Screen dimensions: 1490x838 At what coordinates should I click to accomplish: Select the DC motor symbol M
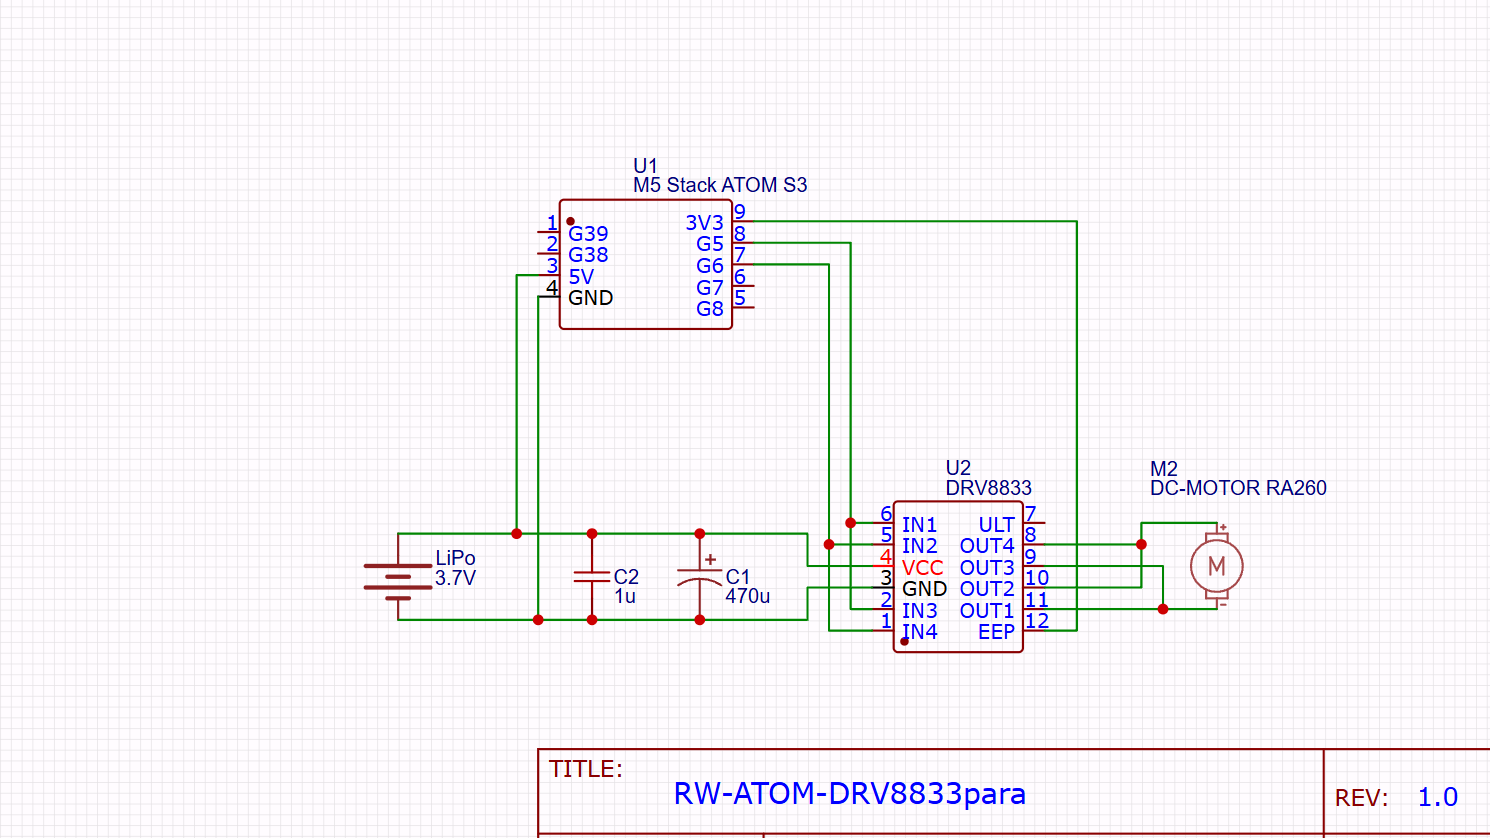pos(1216,566)
